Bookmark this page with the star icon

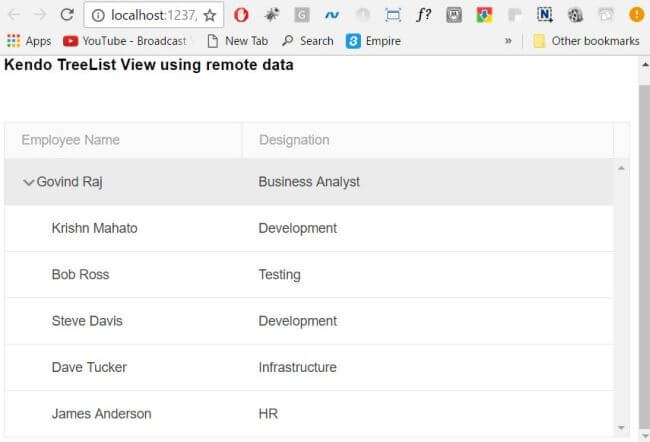(209, 15)
